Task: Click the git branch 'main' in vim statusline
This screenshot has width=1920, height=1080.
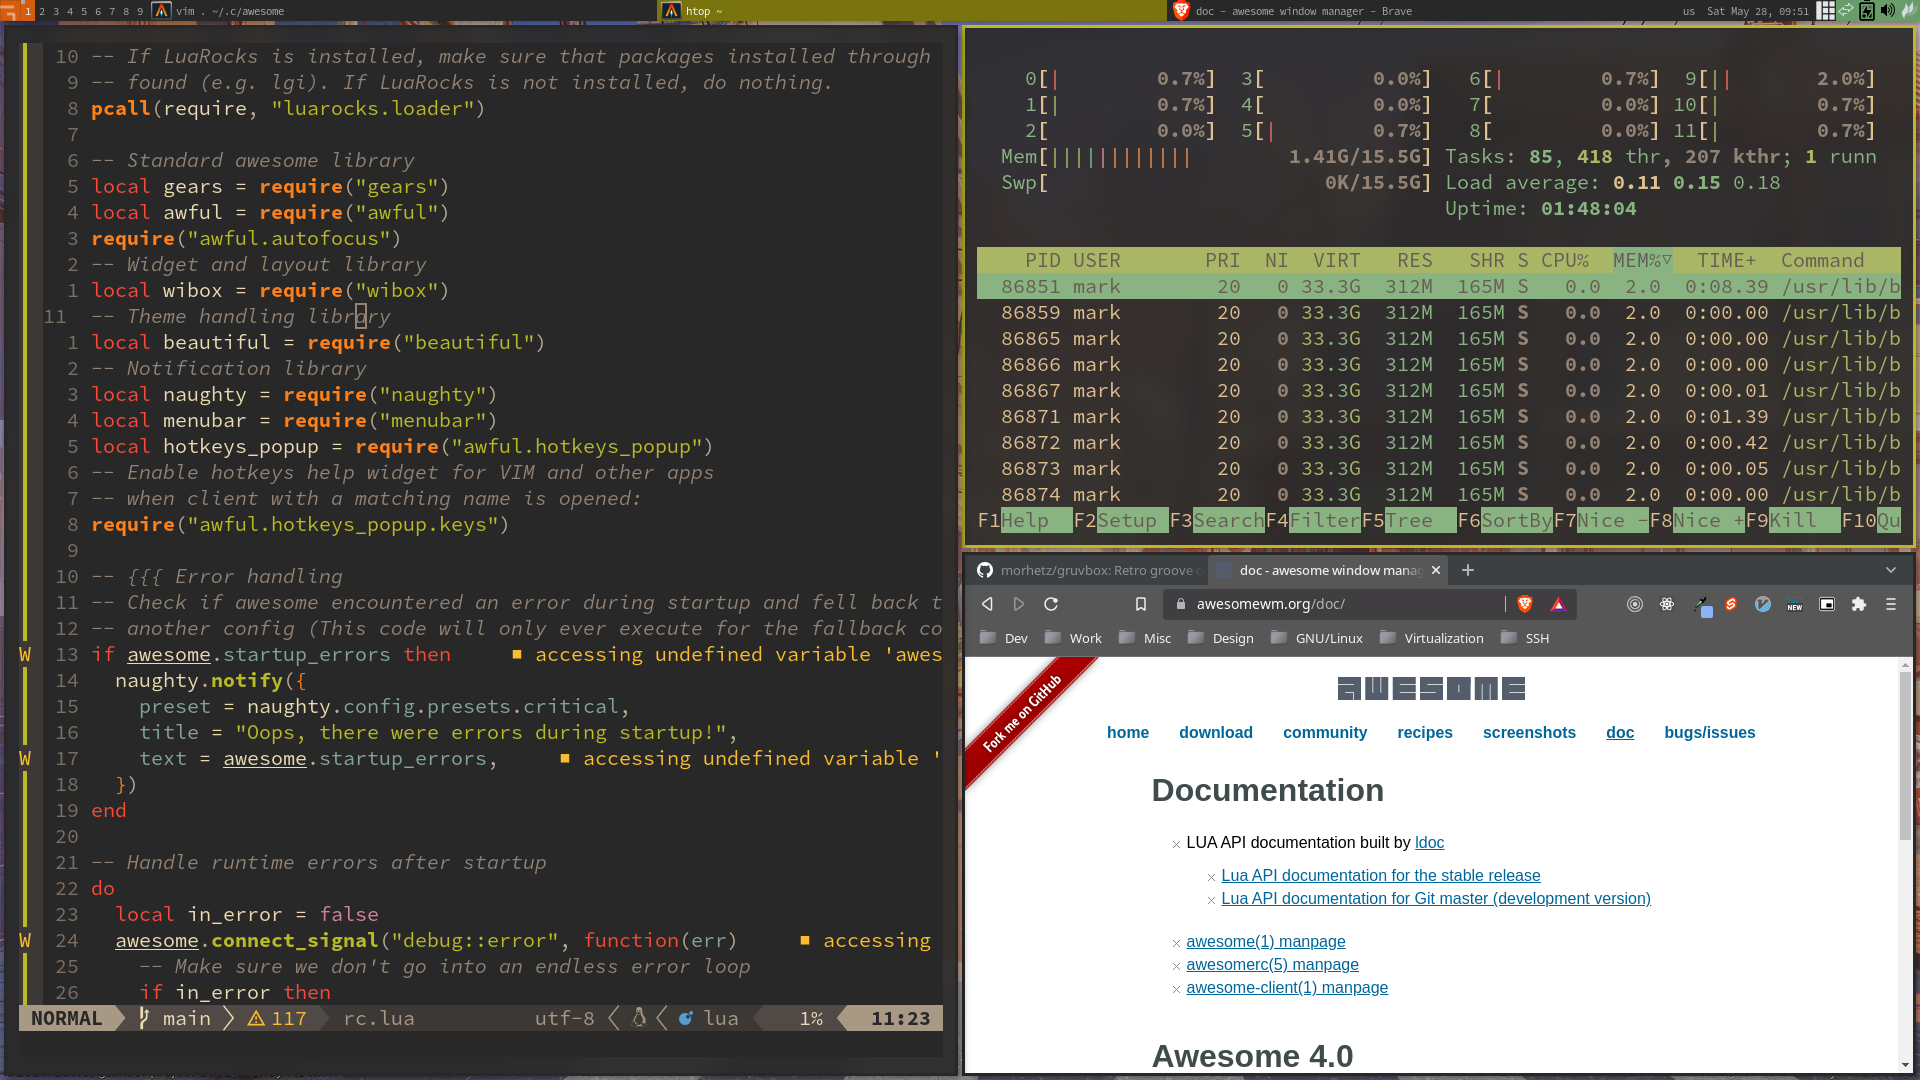Action: point(175,1018)
